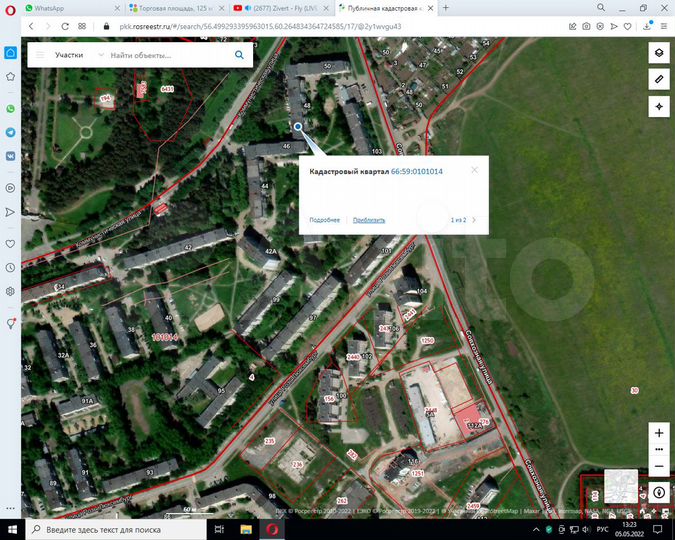The width and height of the screenshot is (675, 540).
Task: Switch basemap using the mini map thumbnail
Action: tap(621, 486)
